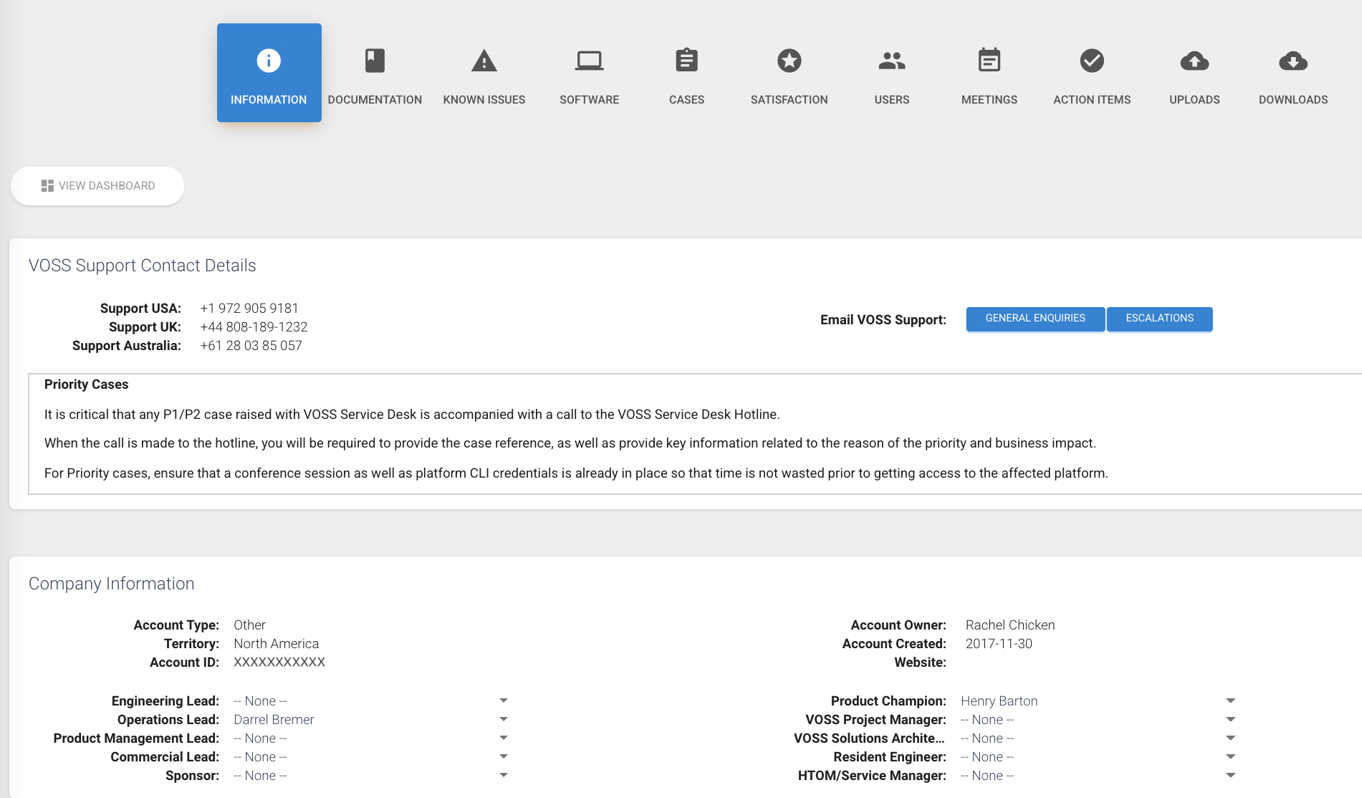Open the VOSS Project Manager dropdown
Viewport: 1362px width, 798px height.
(x=1230, y=720)
